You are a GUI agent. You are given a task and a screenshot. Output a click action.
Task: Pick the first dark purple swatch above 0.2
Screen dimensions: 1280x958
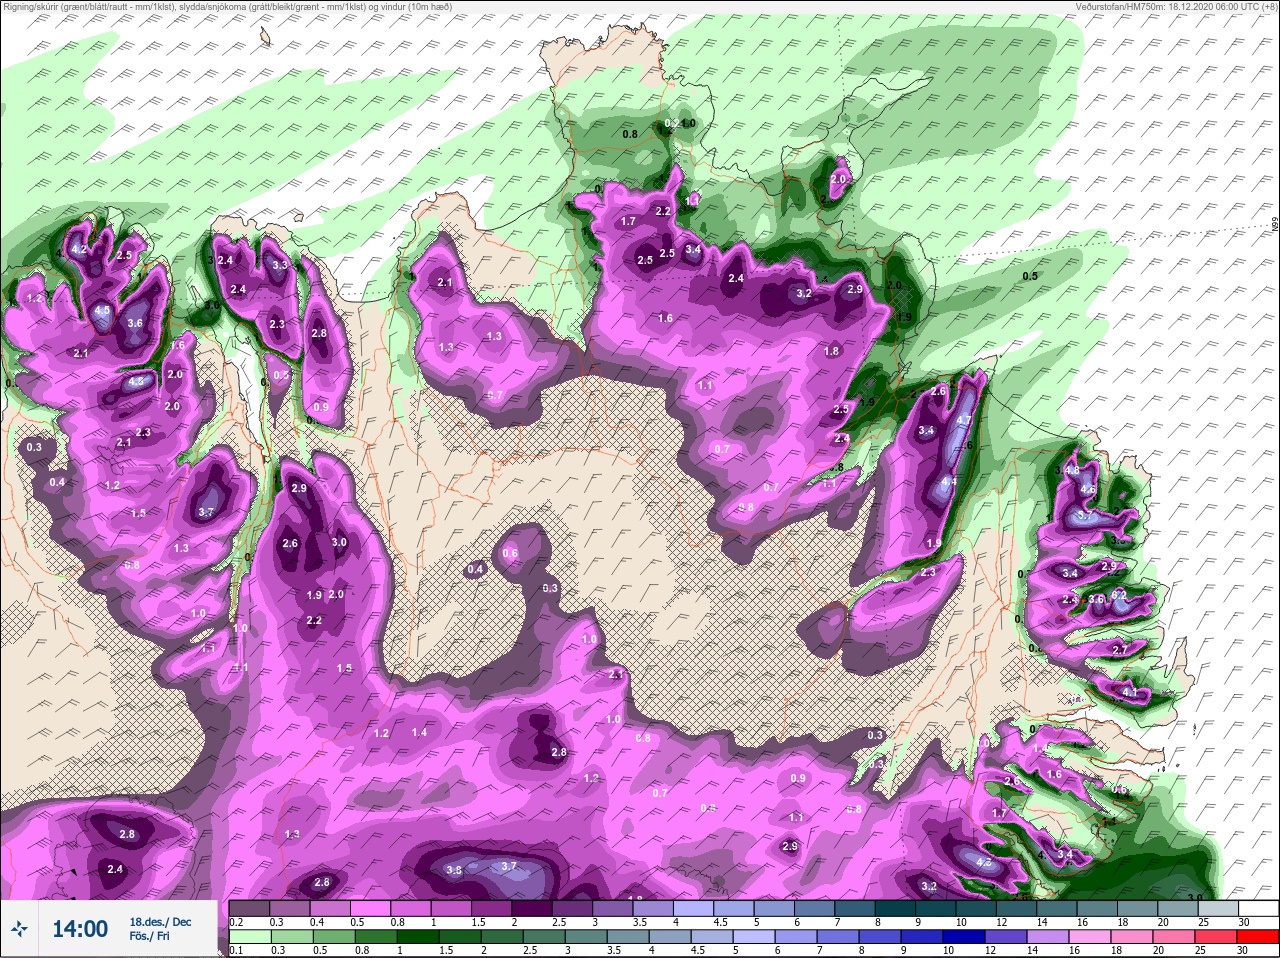coord(249,908)
